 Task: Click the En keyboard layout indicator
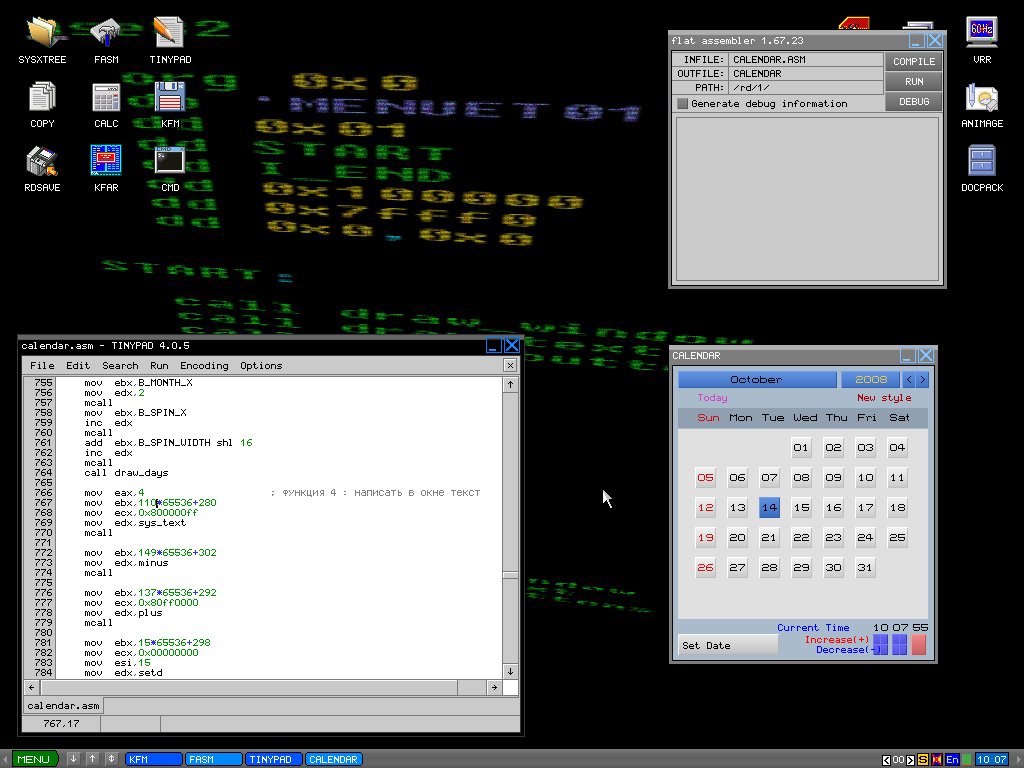(x=951, y=759)
